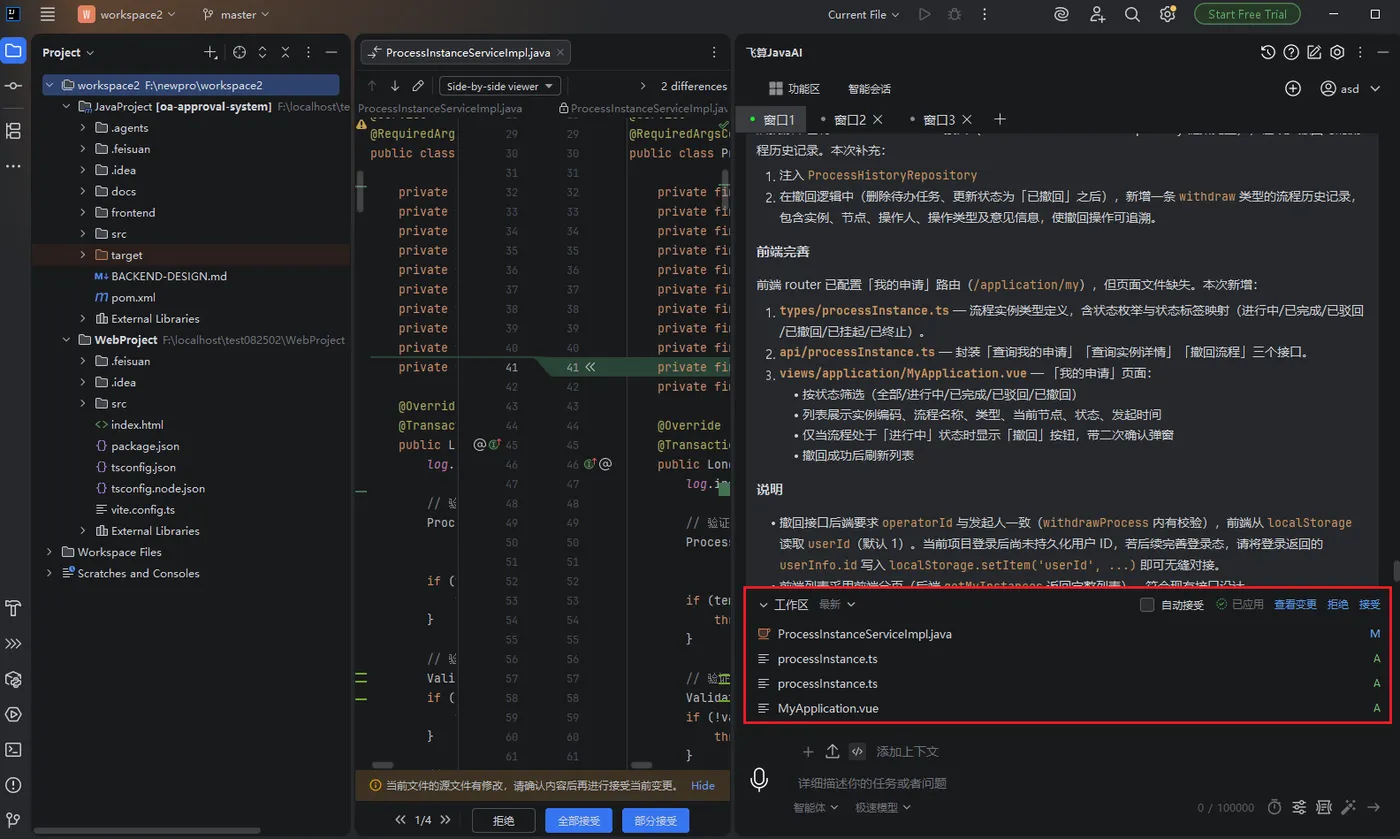Collapse all in Project panel toolbar

285,52
